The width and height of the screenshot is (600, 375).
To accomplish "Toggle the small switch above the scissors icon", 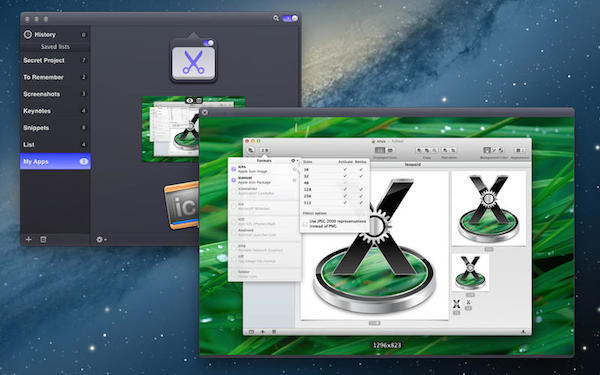I will click(209, 43).
